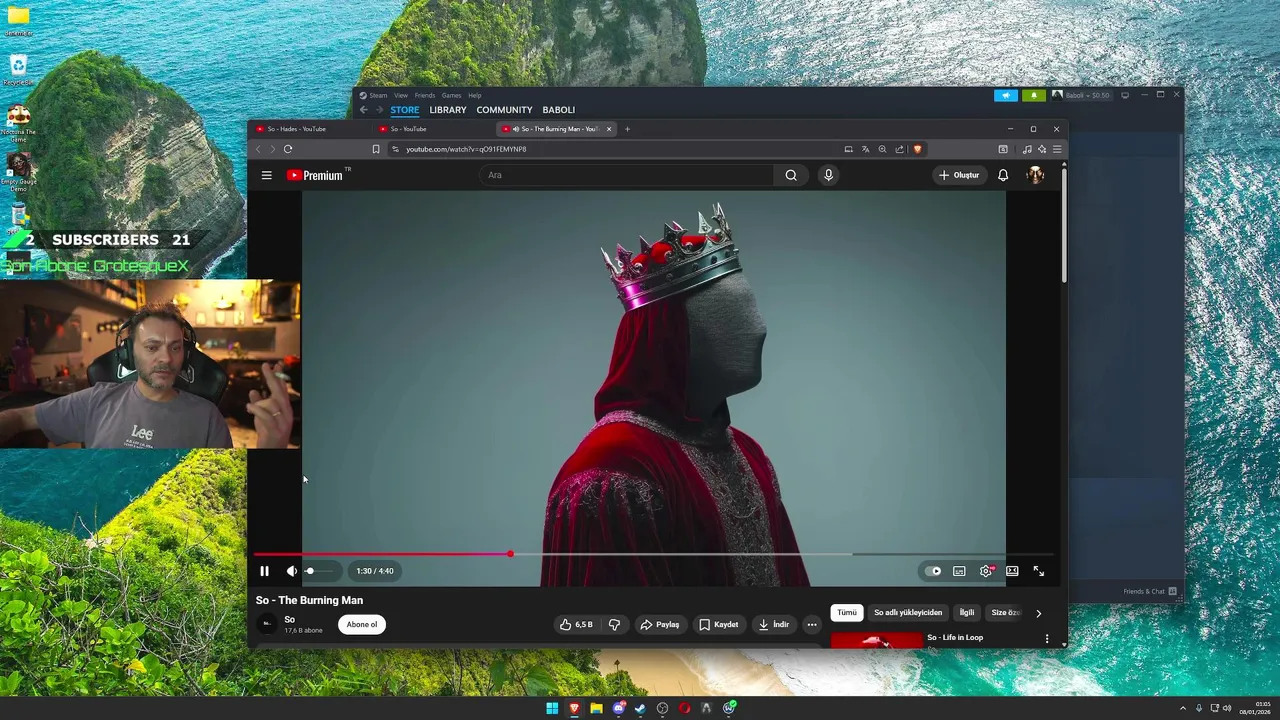Open the So channel avatar
The width and height of the screenshot is (1280, 720).
click(x=267, y=624)
